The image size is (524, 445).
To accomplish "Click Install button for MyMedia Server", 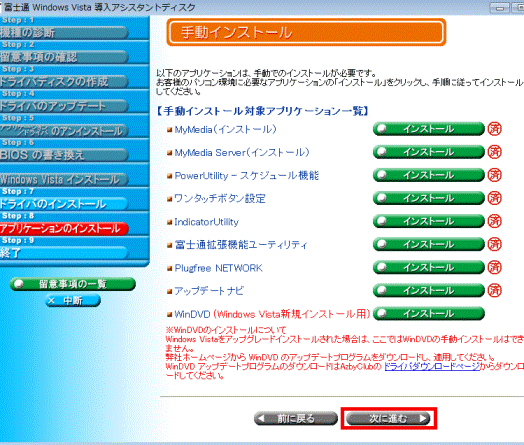I will [428, 152].
